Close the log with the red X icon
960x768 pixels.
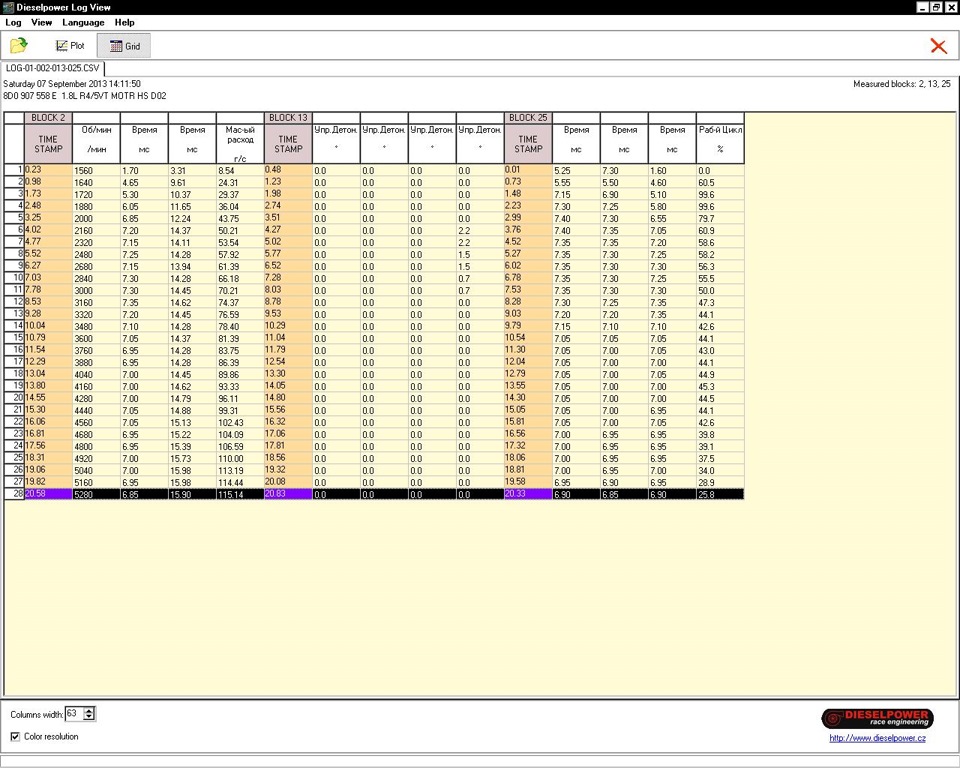tap(938, 46)
